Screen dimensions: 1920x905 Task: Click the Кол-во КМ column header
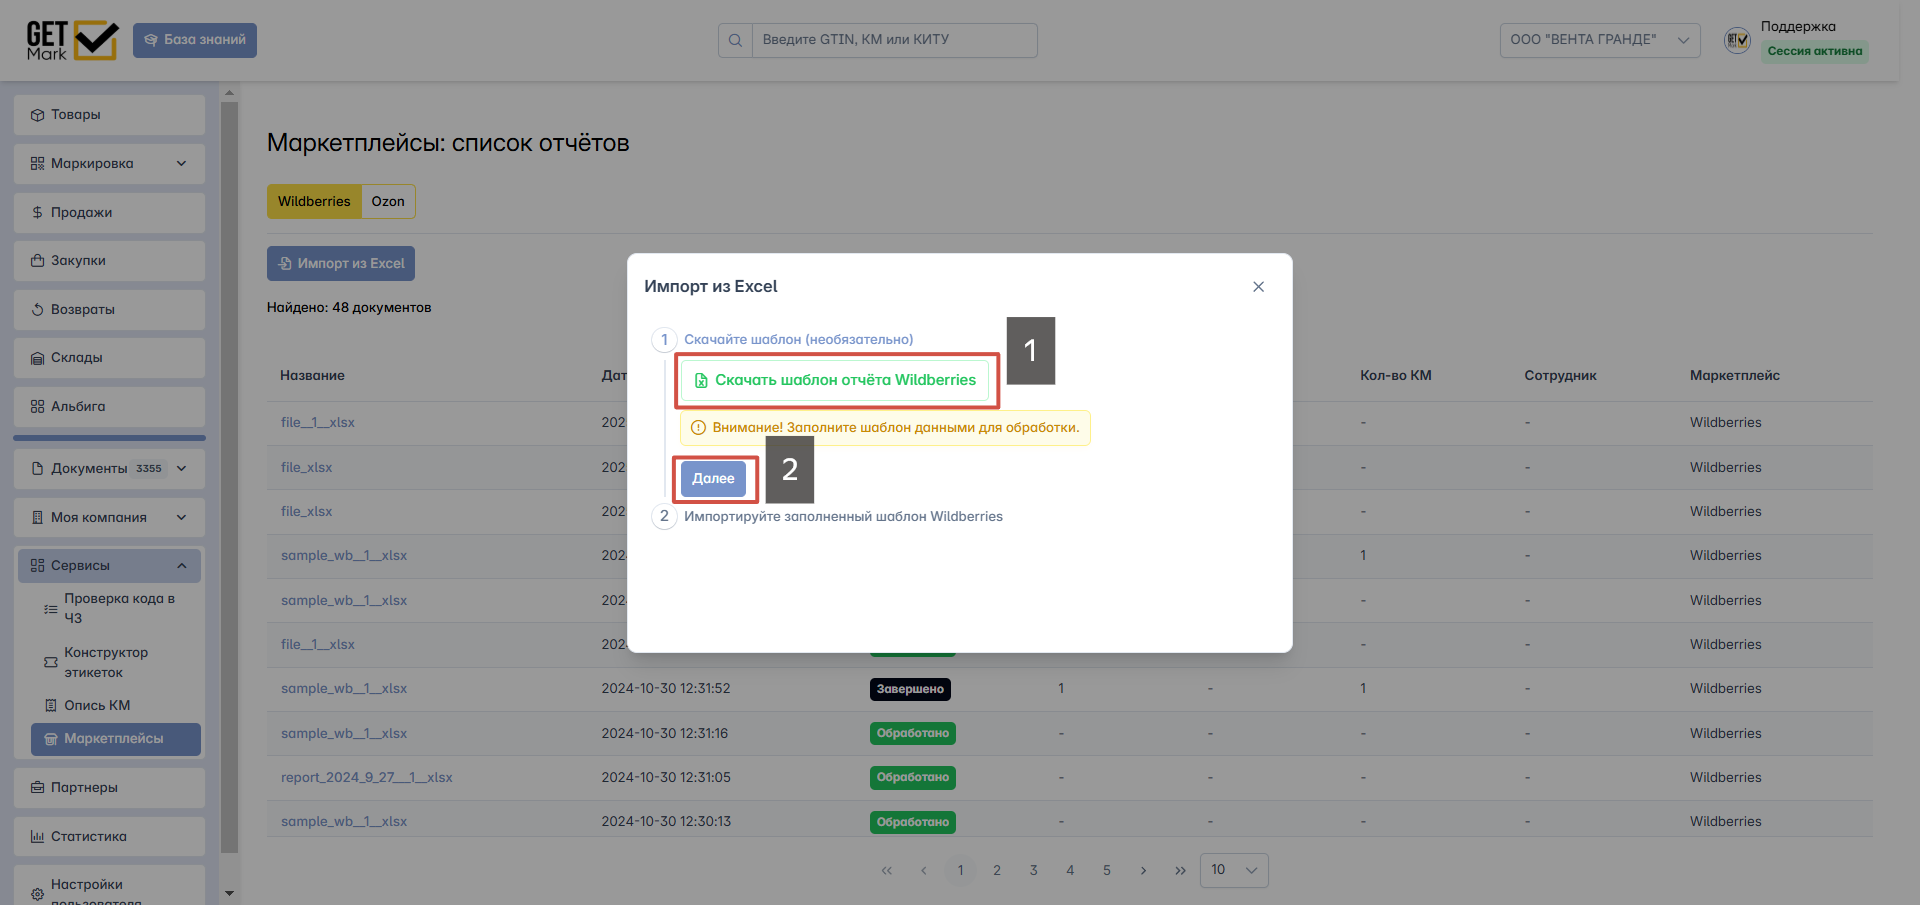[x=1396, y=376]
